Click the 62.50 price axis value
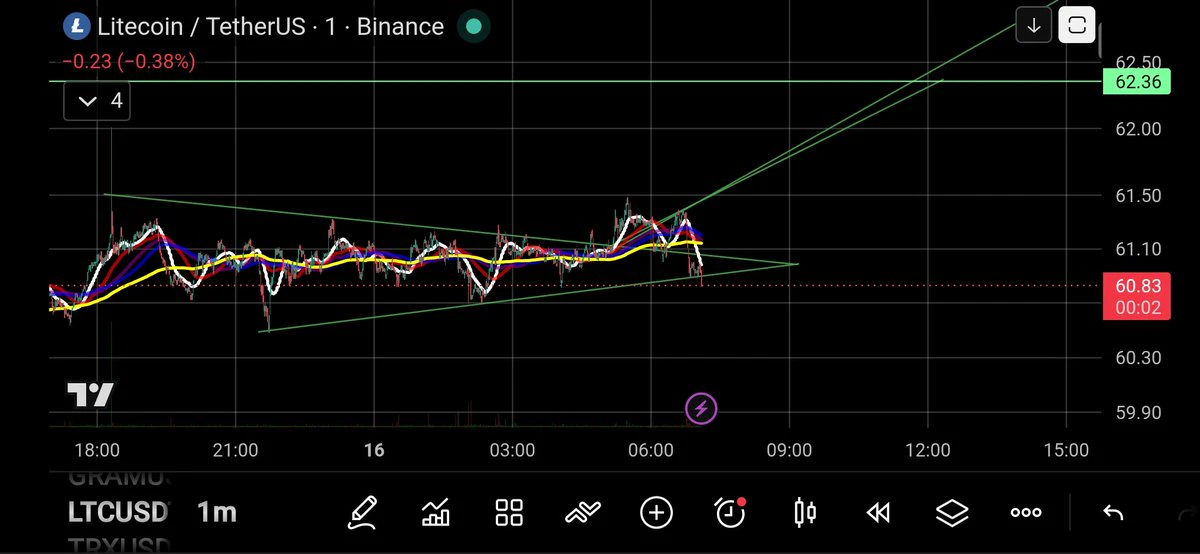Screen dimensions: 1200x554 click(x=1137, y=62)
